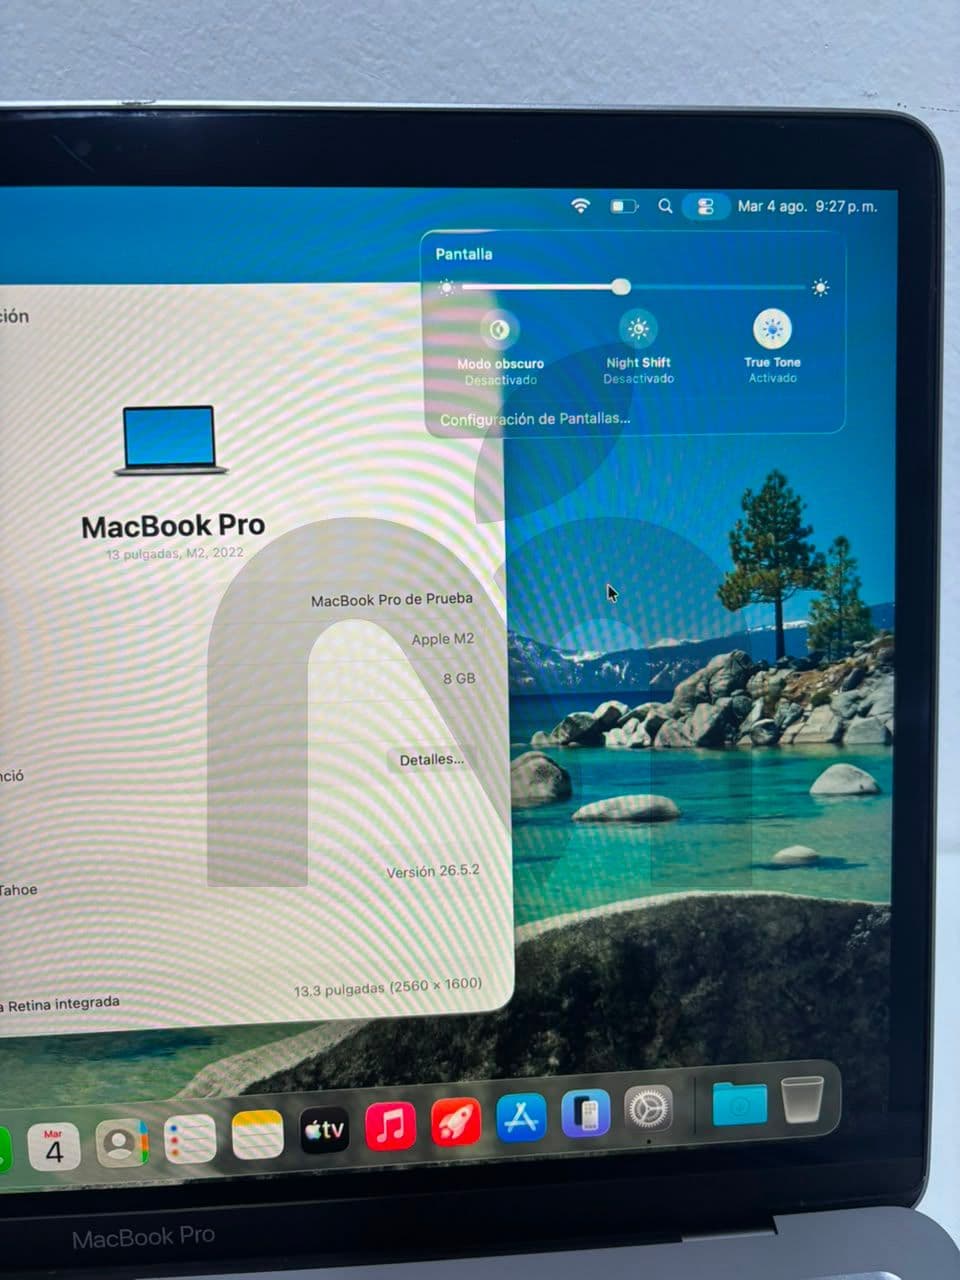Open Contacts in the Dock
960x1280 pixels.
(122, 1142)
